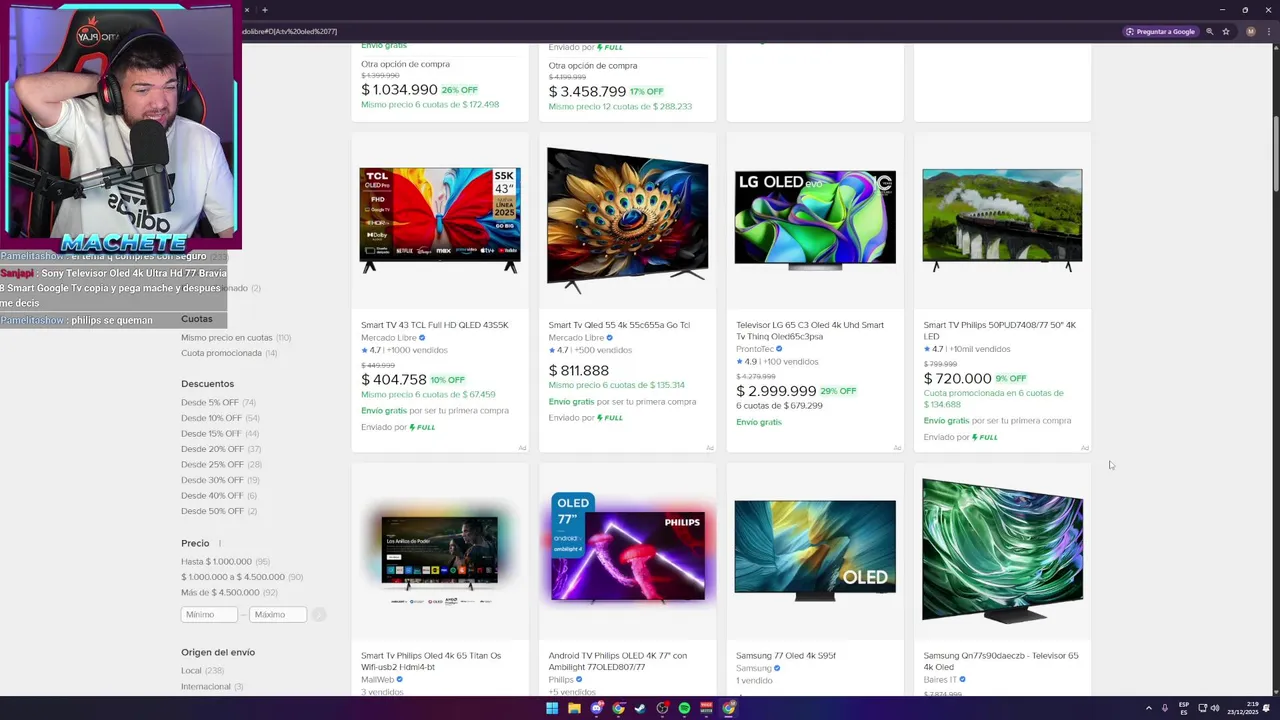Open LG OLED evo product image
The width and height of the screenshot is (1280, 720).
coord(815,220)
